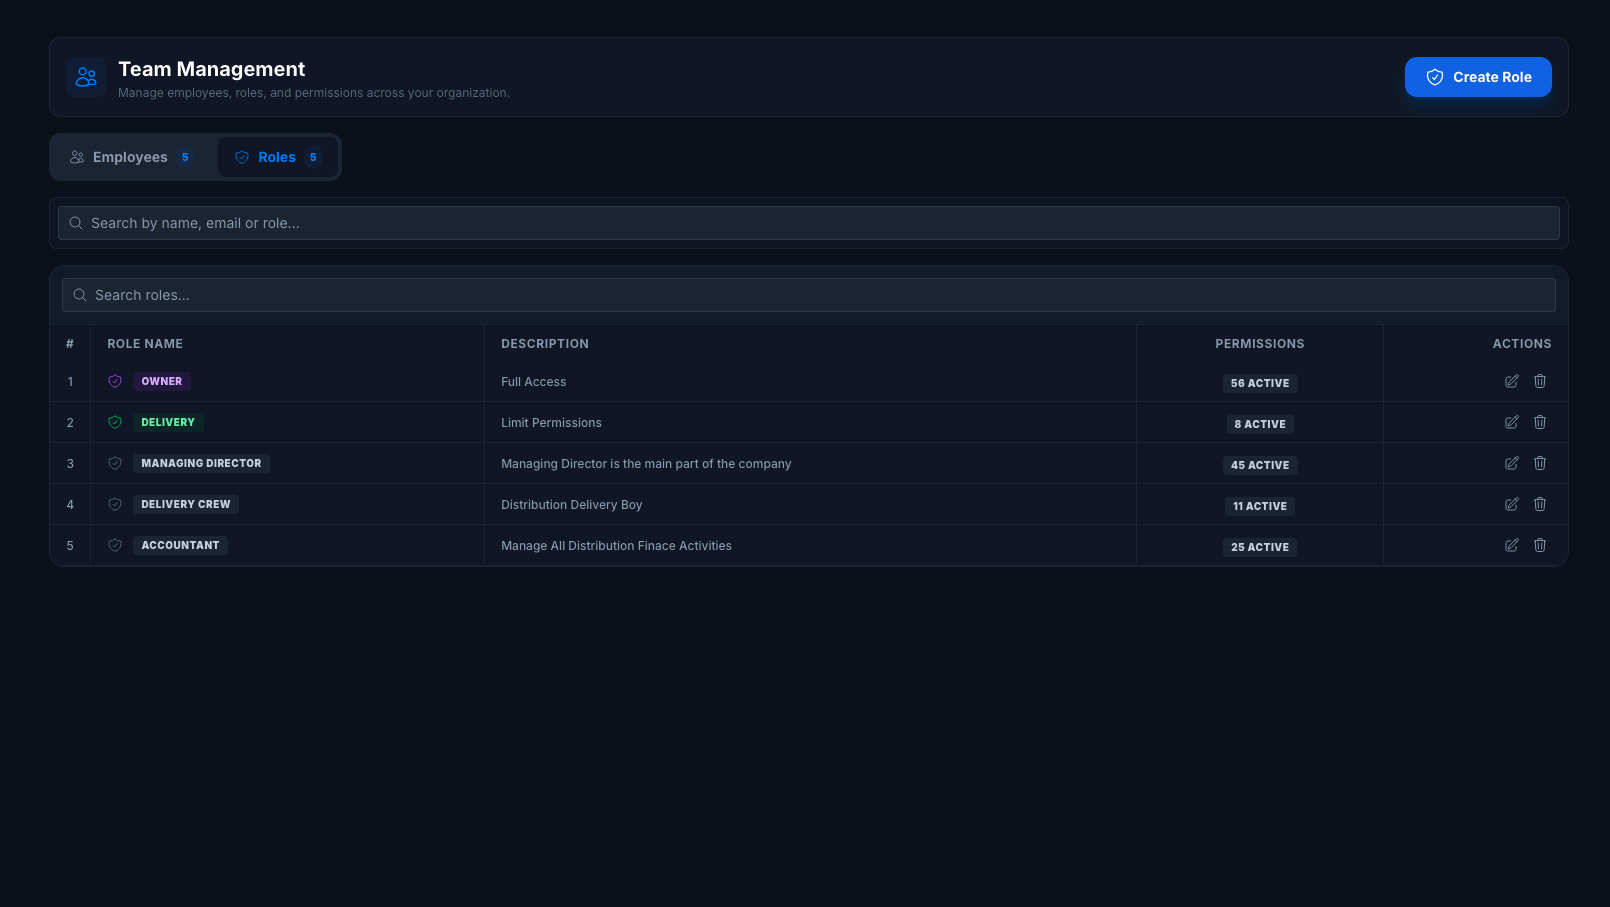1610x907 pixels.
Task: Click the purple shield icon beside Owner
Action: [115, 381]
